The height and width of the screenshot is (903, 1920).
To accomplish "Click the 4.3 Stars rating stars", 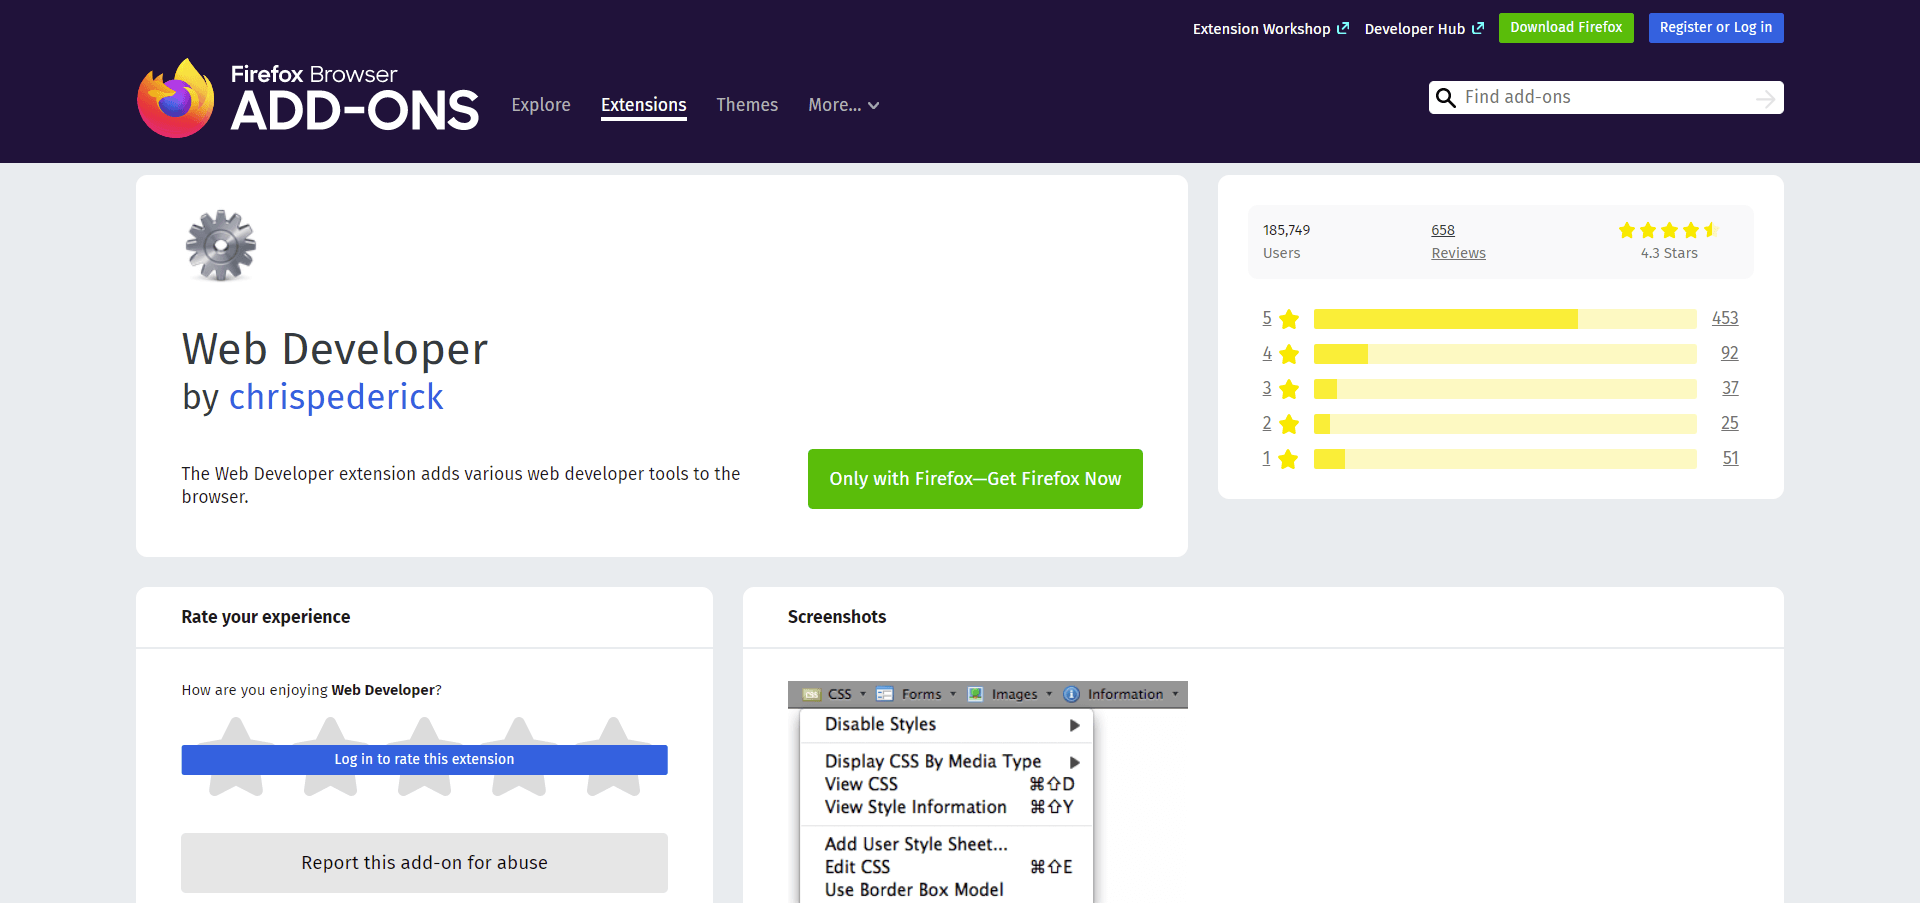I will [x=1668, y=230].
